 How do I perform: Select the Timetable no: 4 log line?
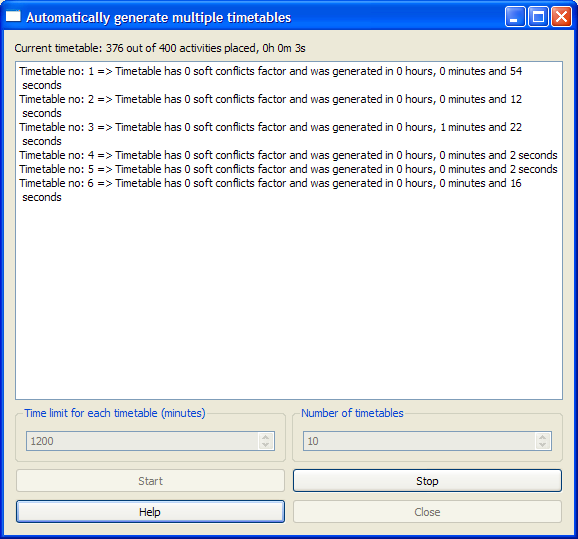point(288,155)
